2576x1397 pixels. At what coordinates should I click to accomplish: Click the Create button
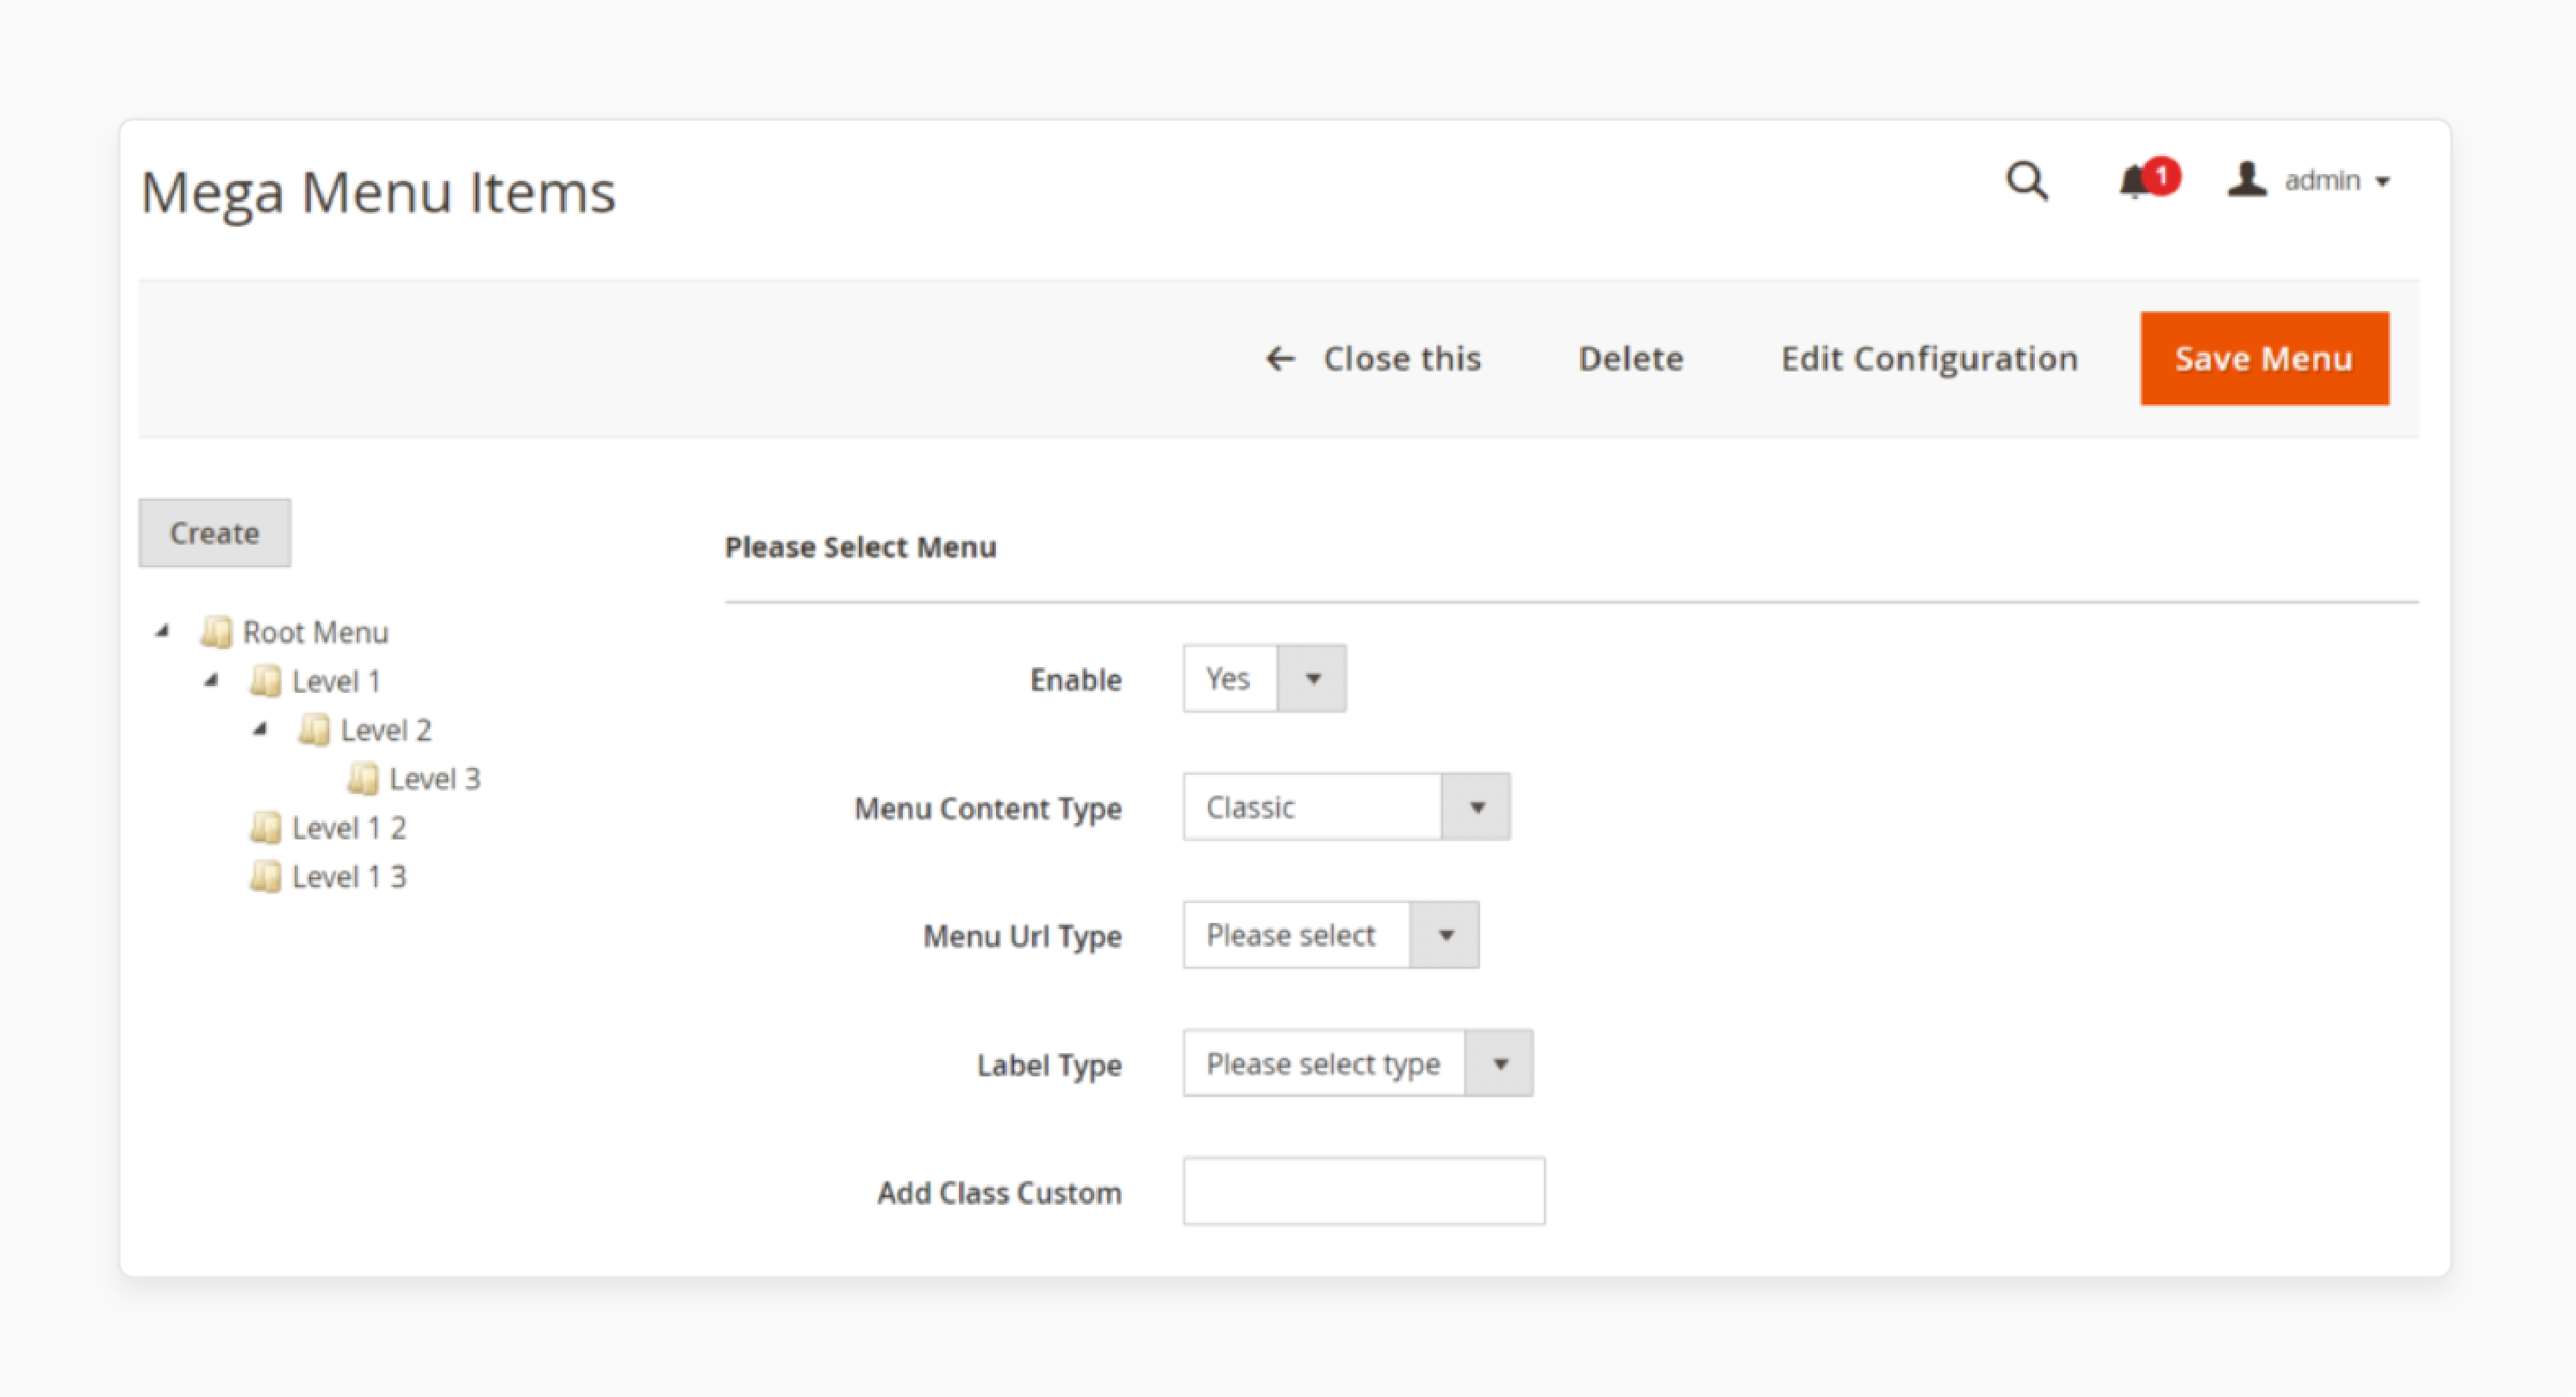click(215, 533)
